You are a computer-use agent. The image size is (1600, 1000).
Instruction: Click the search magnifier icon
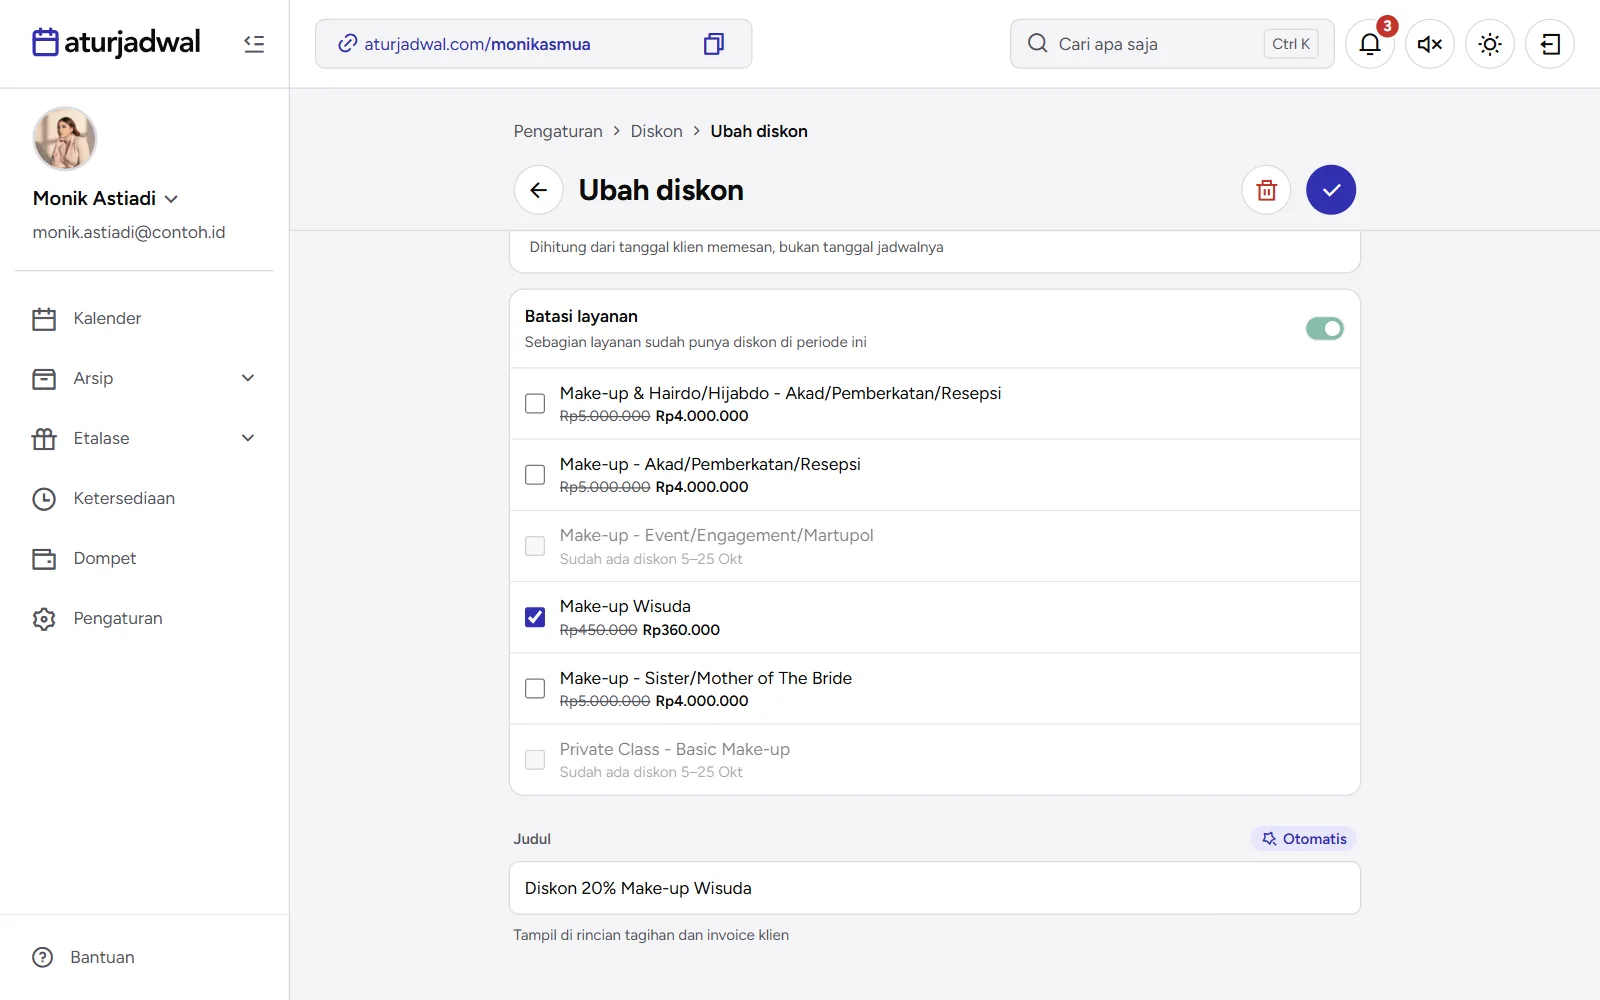click(x=1038, y=44)
